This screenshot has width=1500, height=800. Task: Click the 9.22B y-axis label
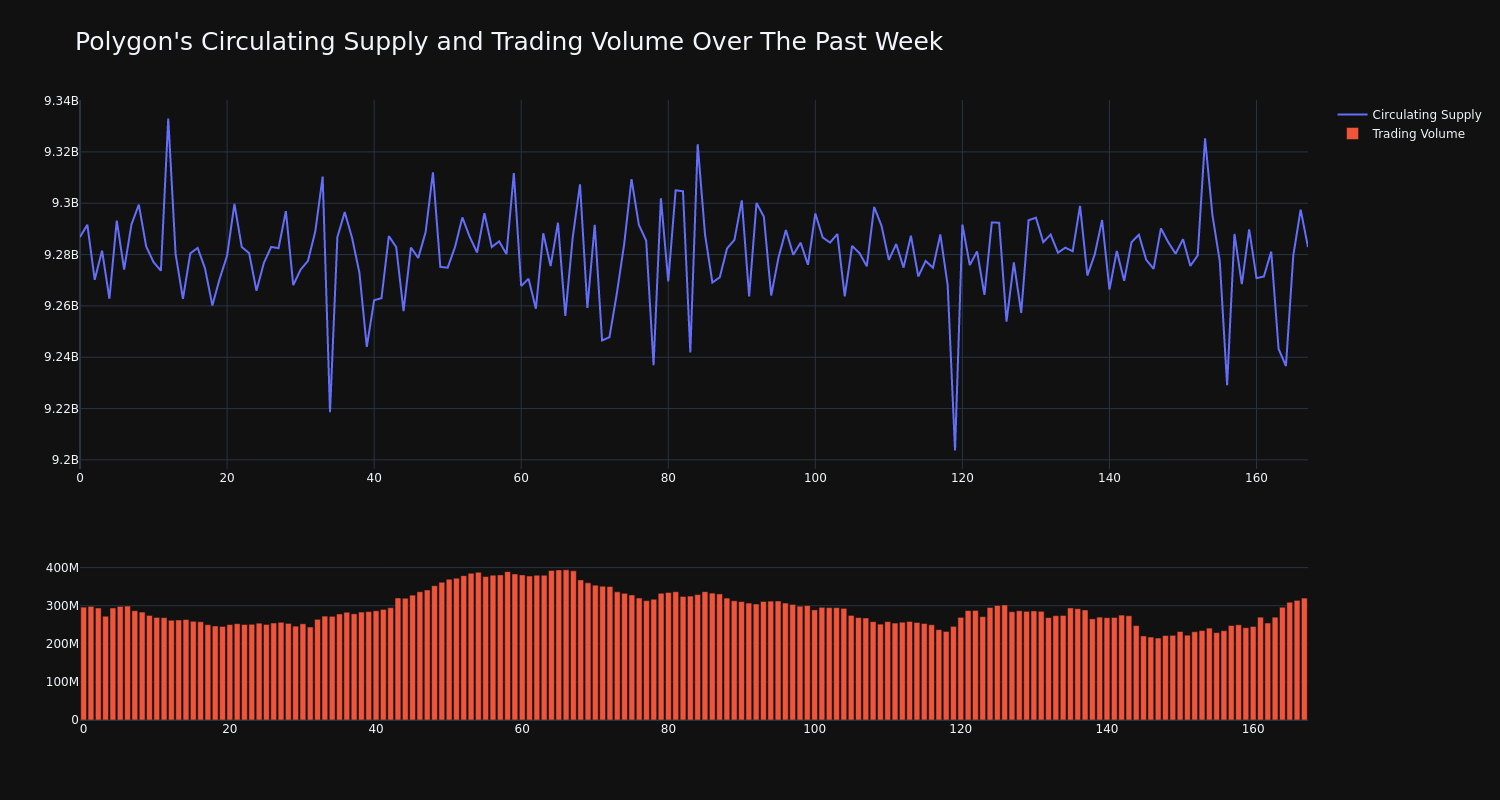61,409
